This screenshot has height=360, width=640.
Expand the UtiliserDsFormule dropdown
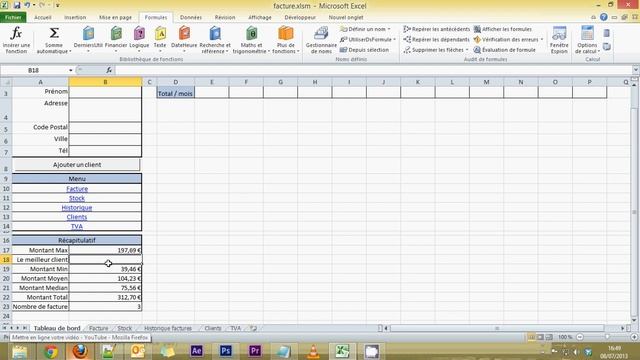395,40
